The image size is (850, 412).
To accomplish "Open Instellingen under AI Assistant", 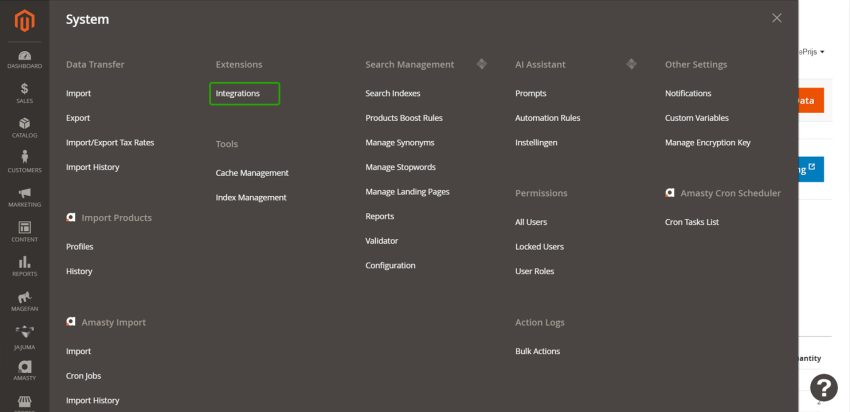I will click(x=536, y=143).
